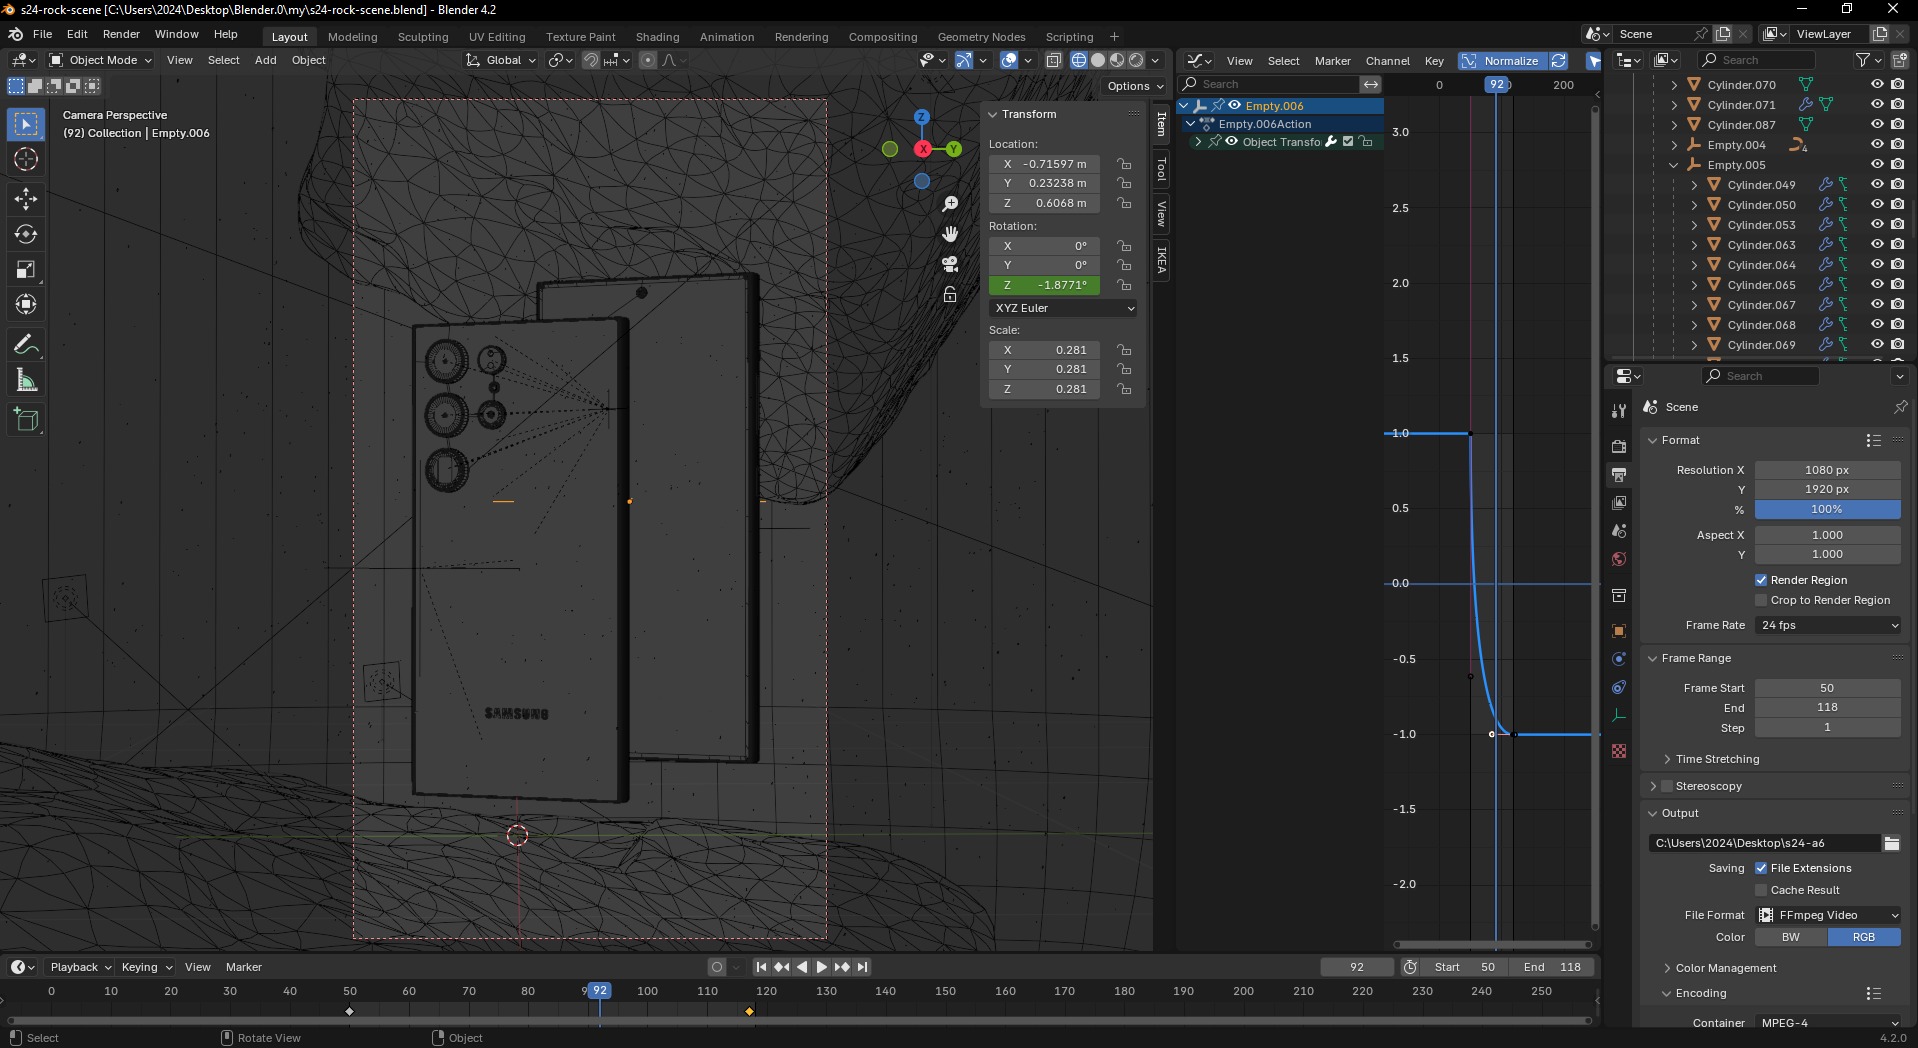Open the viewport Options popover
The image size is (1918, 1048).
(x=1135, y=86)
